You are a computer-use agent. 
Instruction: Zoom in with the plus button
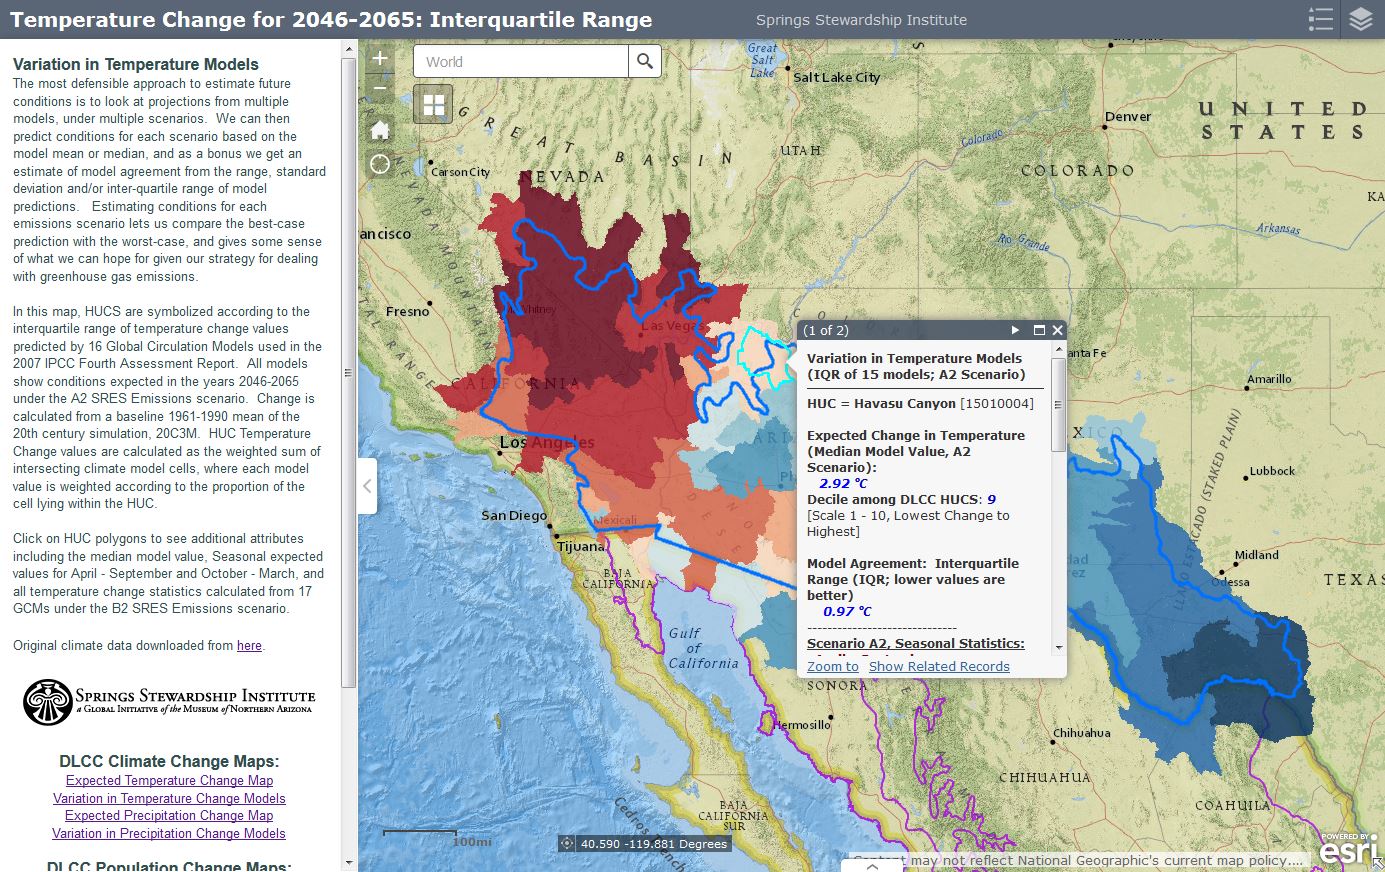(x=380, y=59)
